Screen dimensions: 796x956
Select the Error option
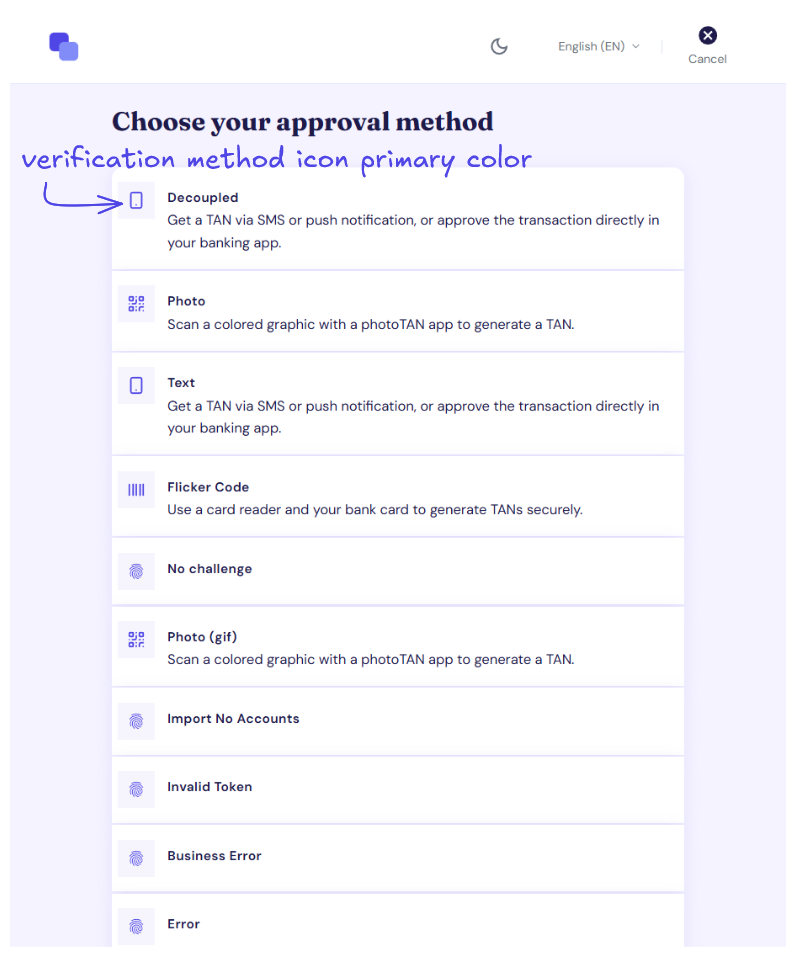397,921
